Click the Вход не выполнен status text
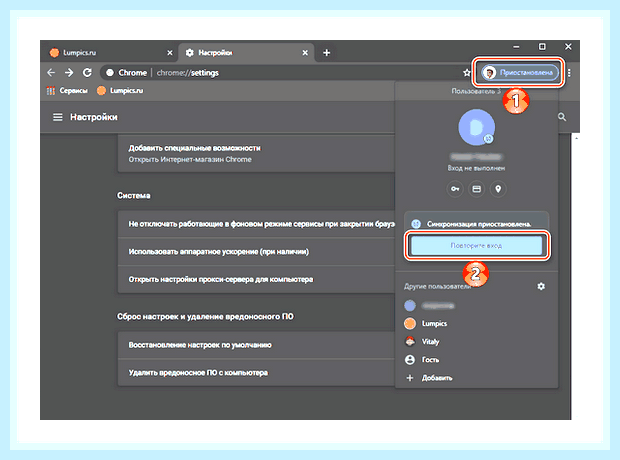Viewport: 620px width, 460px height. tap(476, 168)
